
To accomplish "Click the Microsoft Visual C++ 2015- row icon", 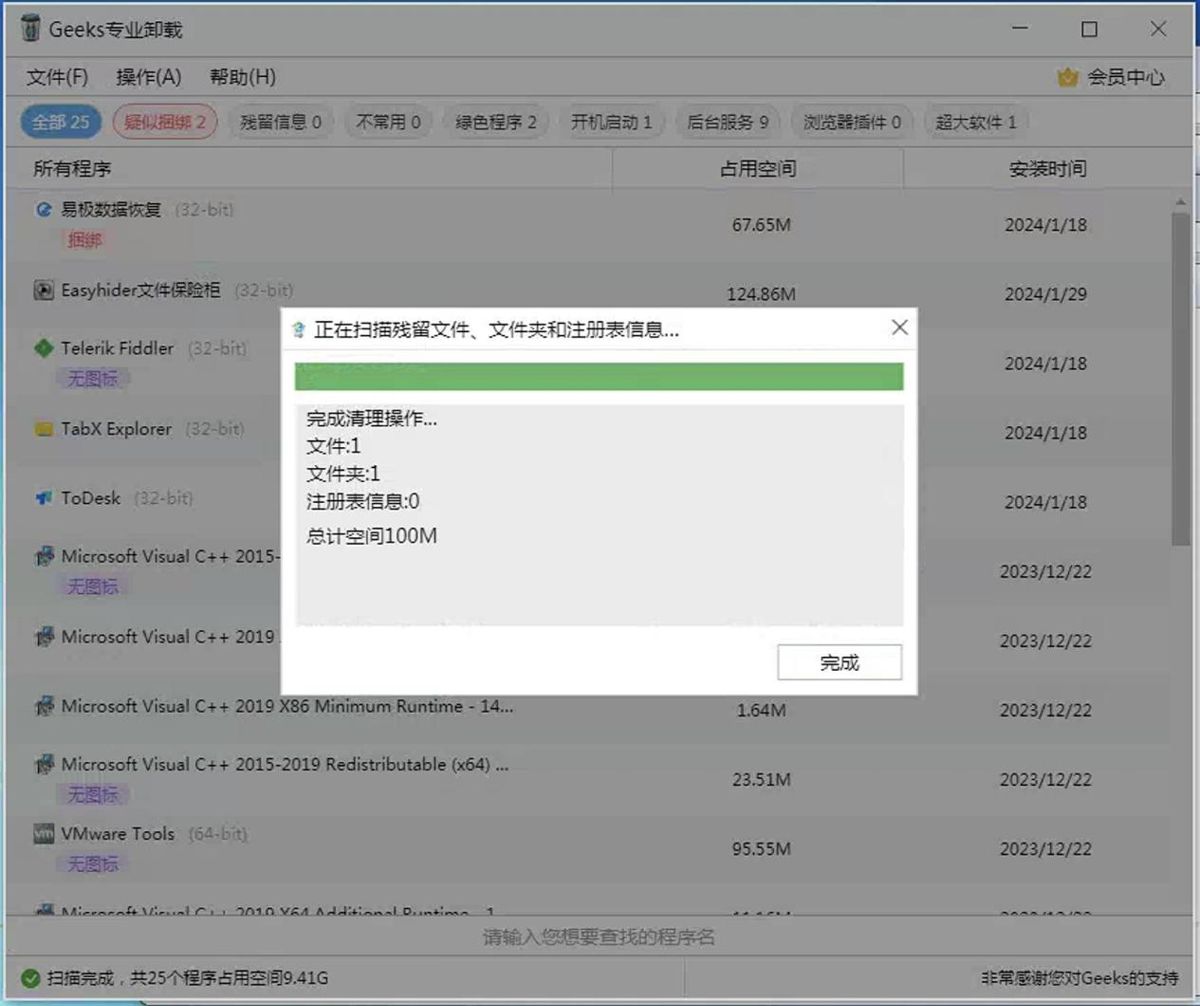I will tap(43, 557).
